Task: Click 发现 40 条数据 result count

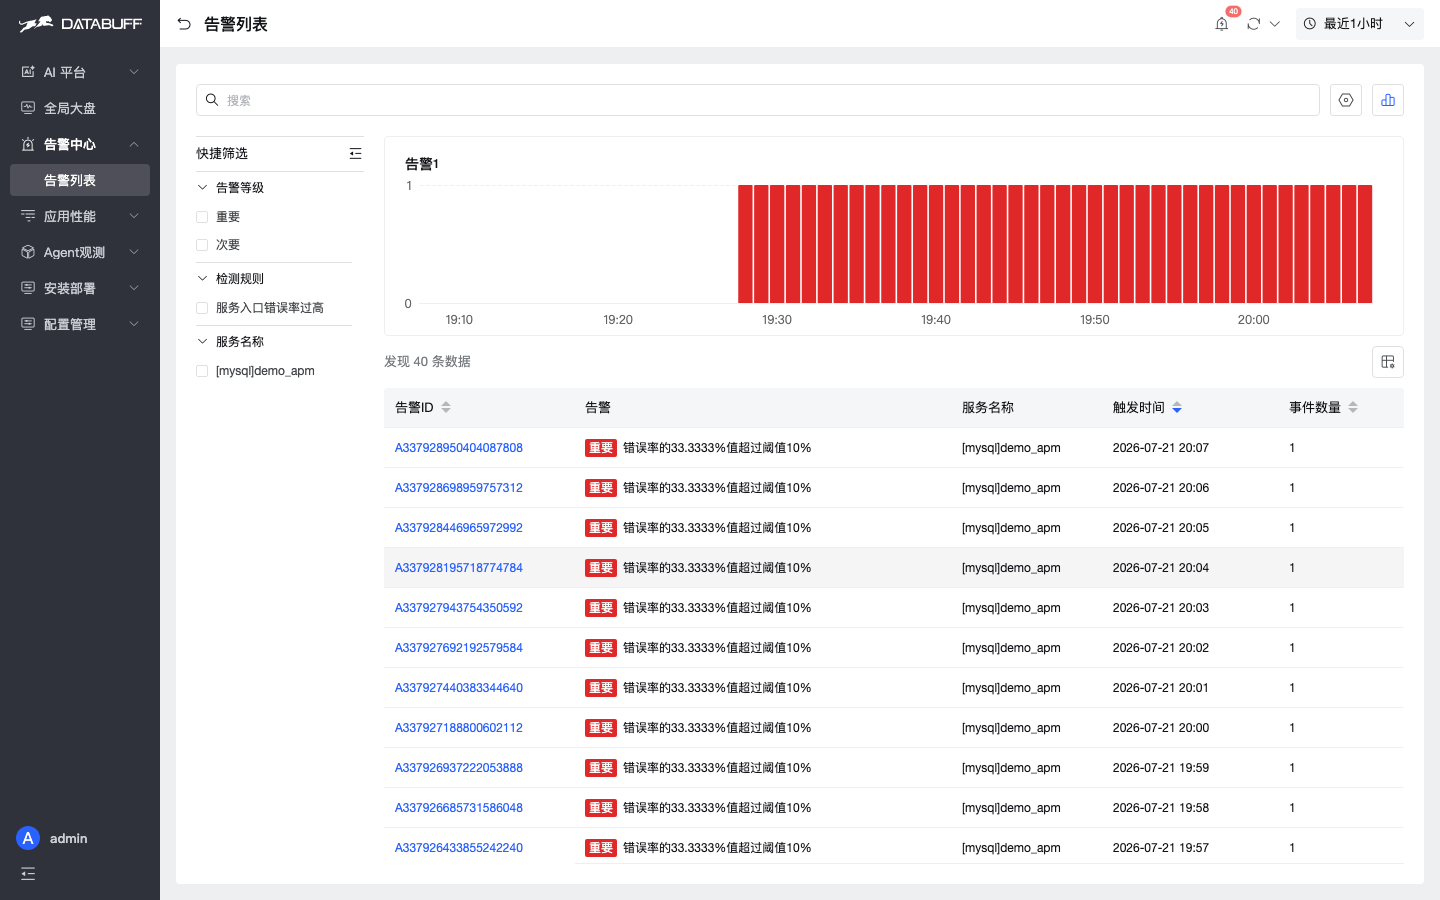Action: [427, 361]
